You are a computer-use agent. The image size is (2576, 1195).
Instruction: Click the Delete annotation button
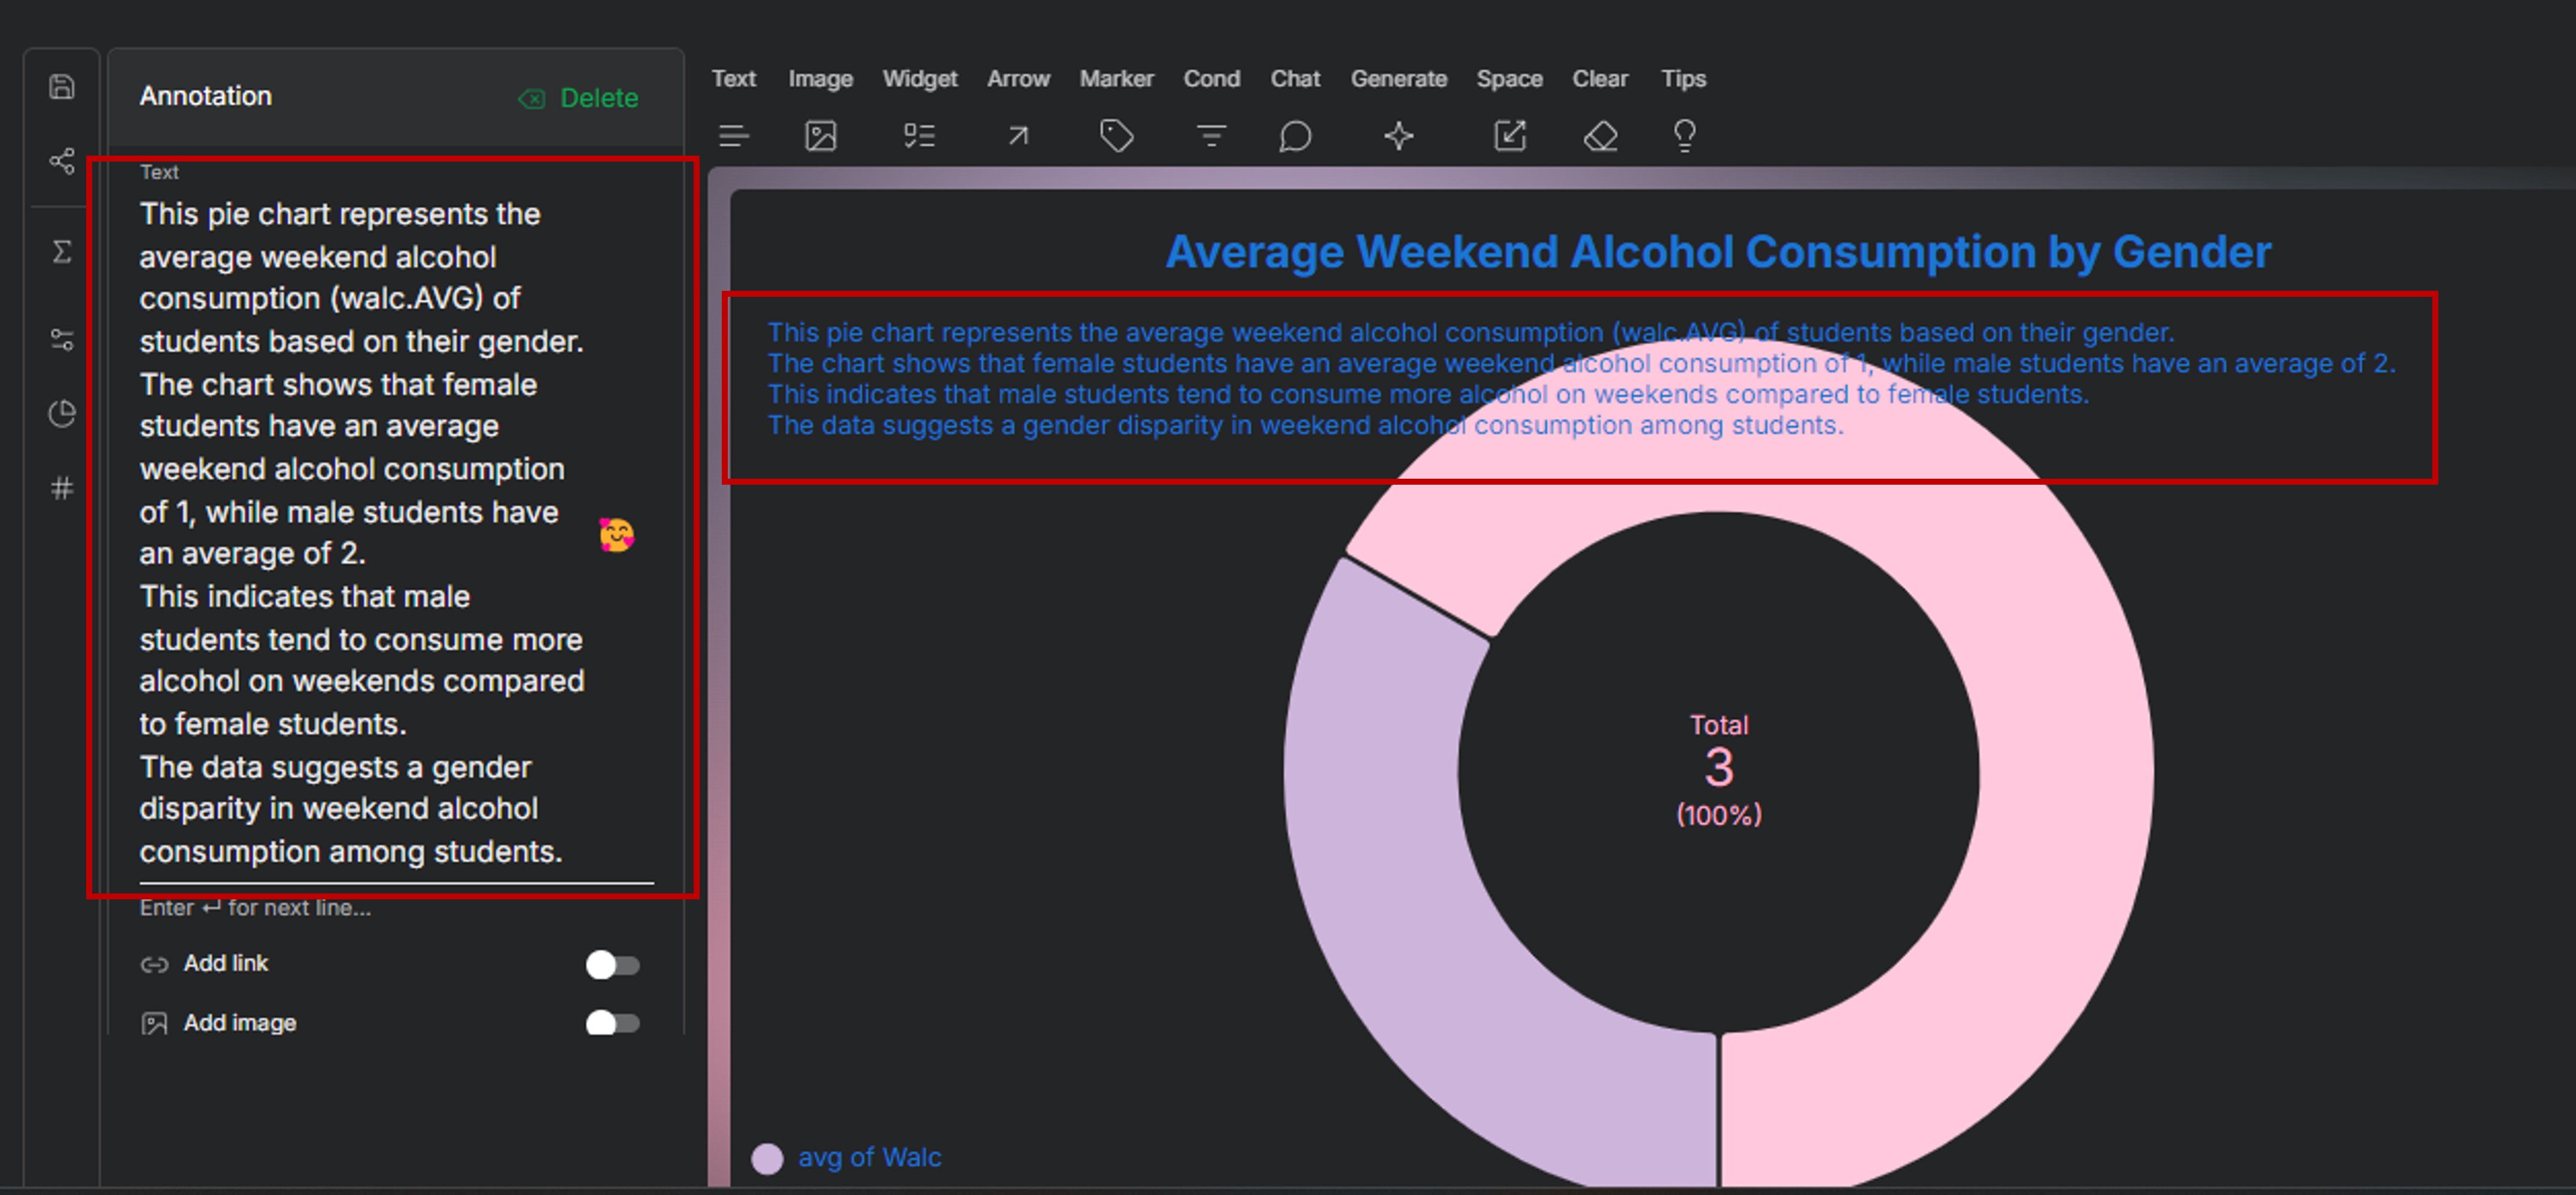tap(579, 98)
